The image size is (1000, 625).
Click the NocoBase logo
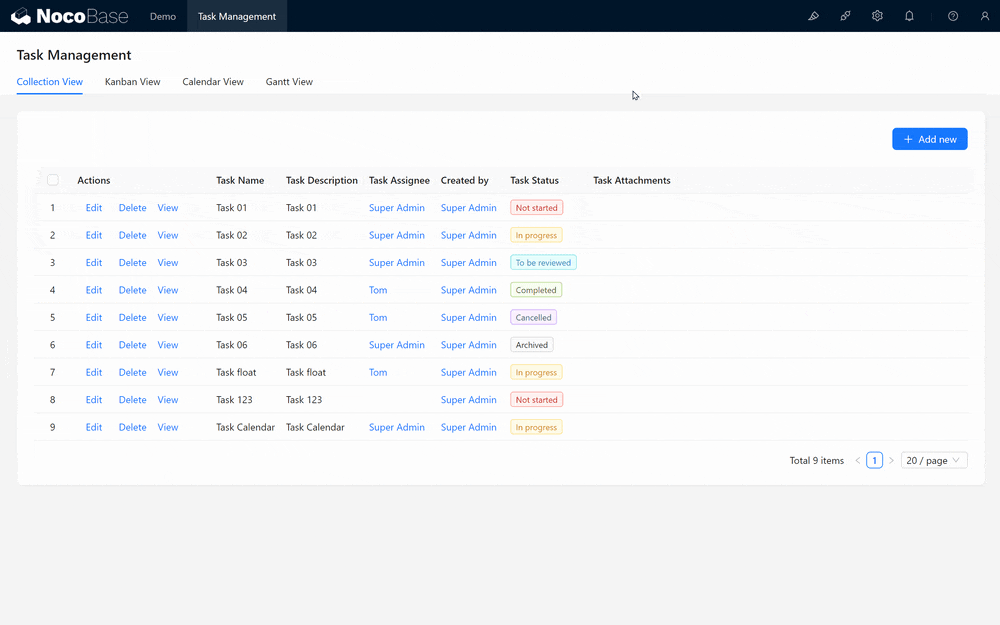point(70,16)
